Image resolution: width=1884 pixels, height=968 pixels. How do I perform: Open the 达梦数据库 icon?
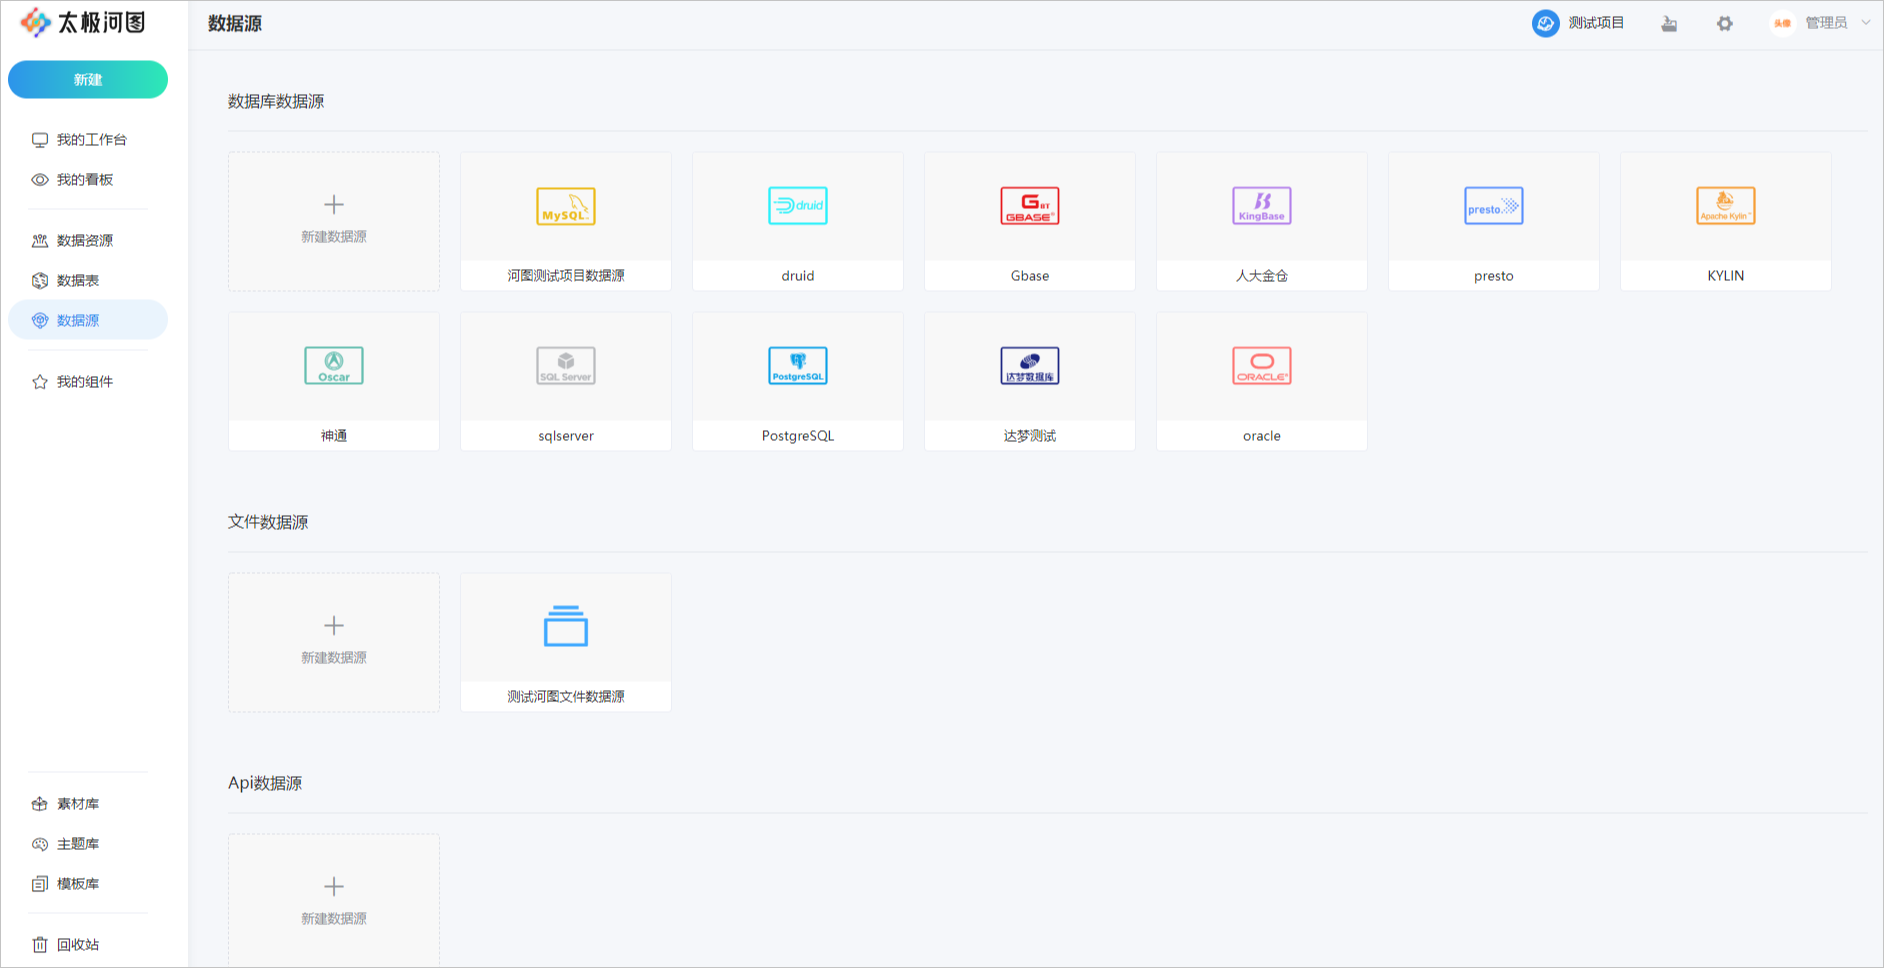[1030, 366]
